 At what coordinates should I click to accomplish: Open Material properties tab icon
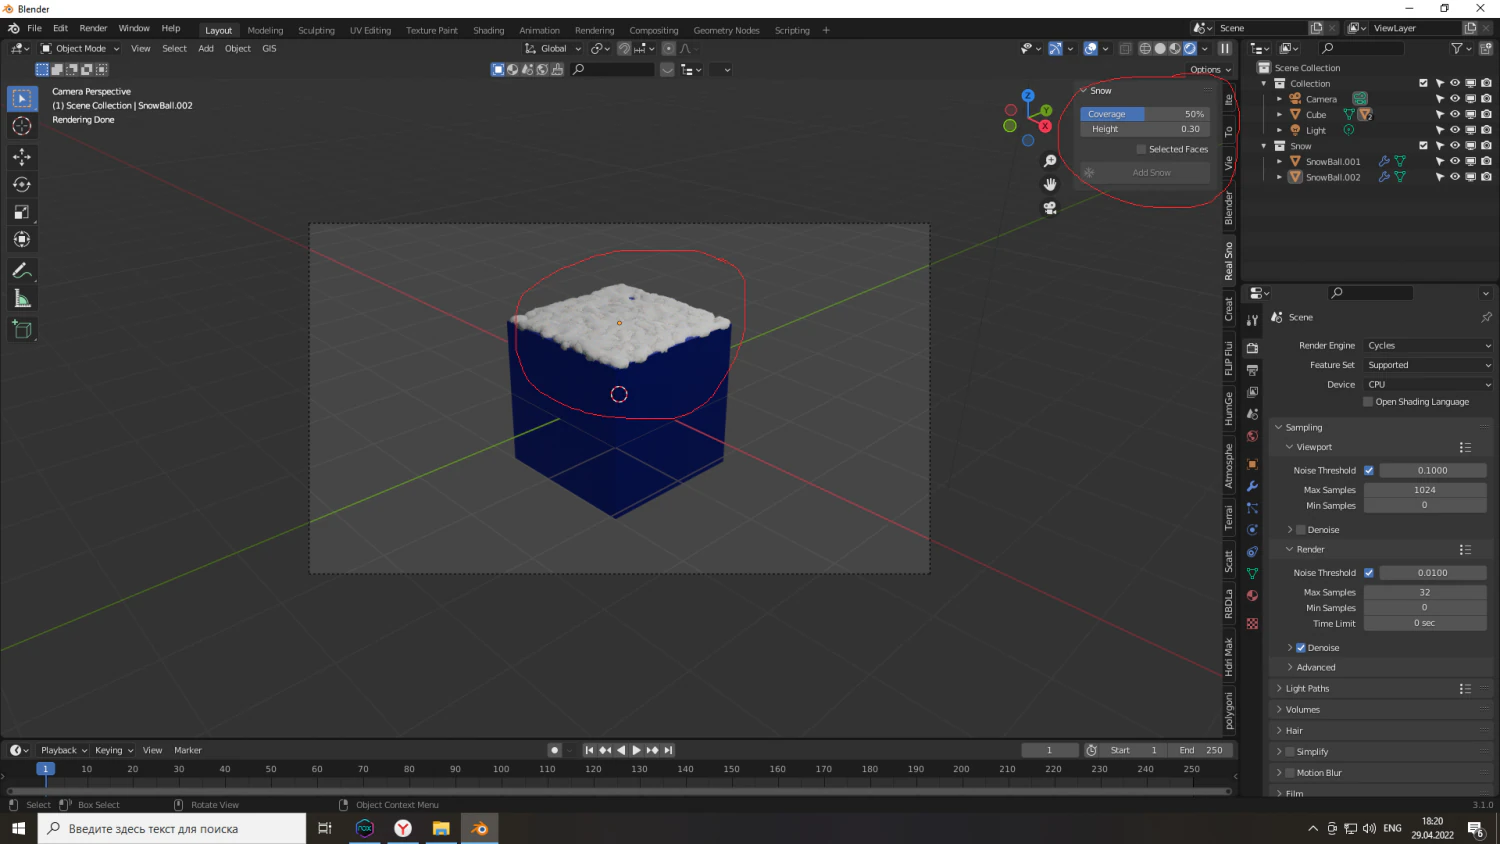click(1252, 596)
